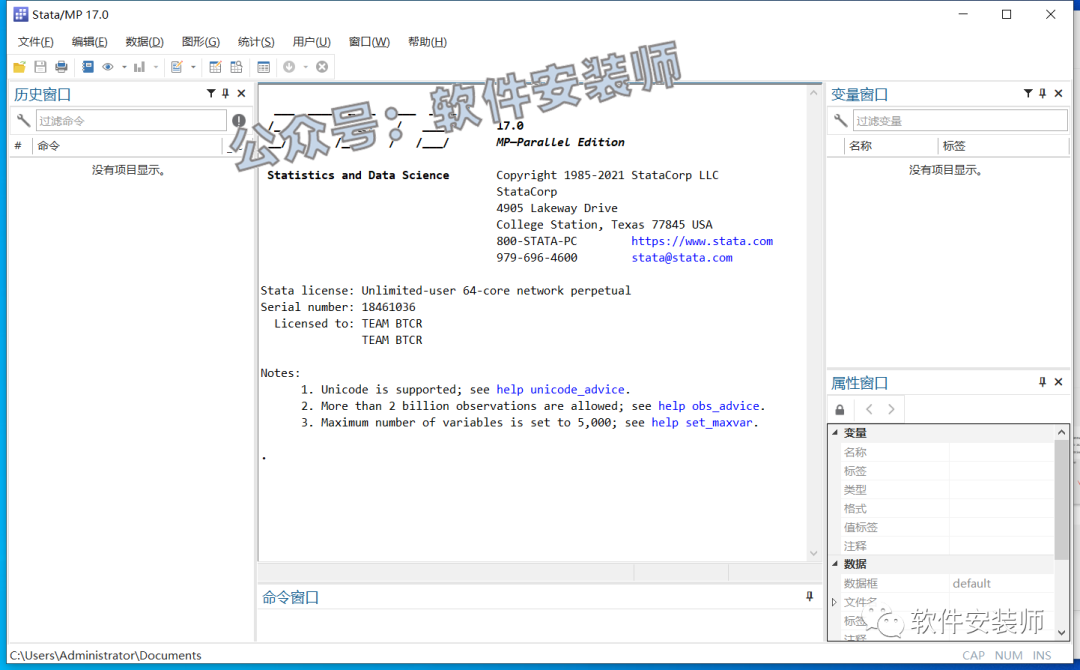This screenshot has width=1080, height=670.
Task: Open the Variables Manager table icon
Action: pyautogui.click(x=263, y=67)
